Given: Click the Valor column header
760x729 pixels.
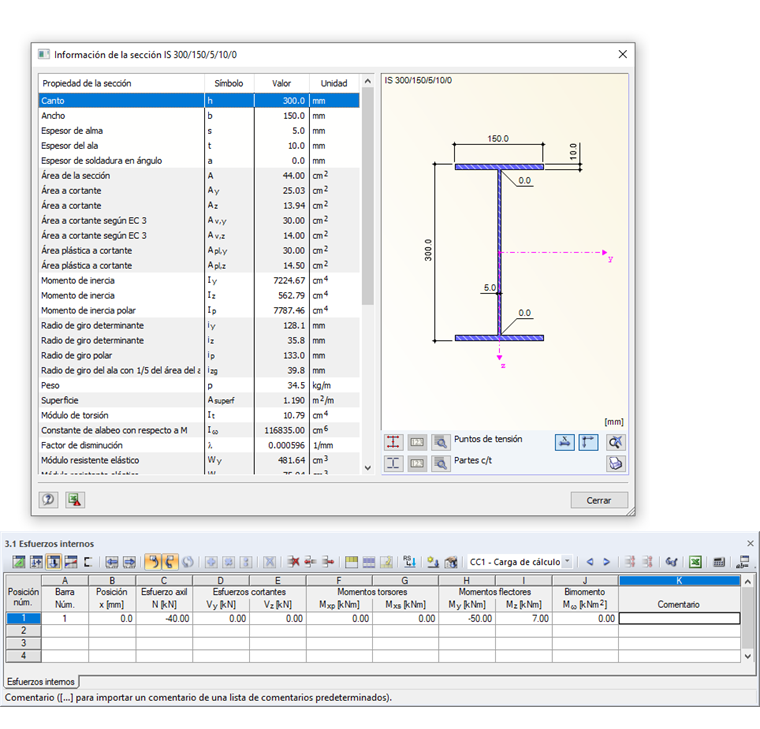Looking at the screenshot, I should [282, 83].
